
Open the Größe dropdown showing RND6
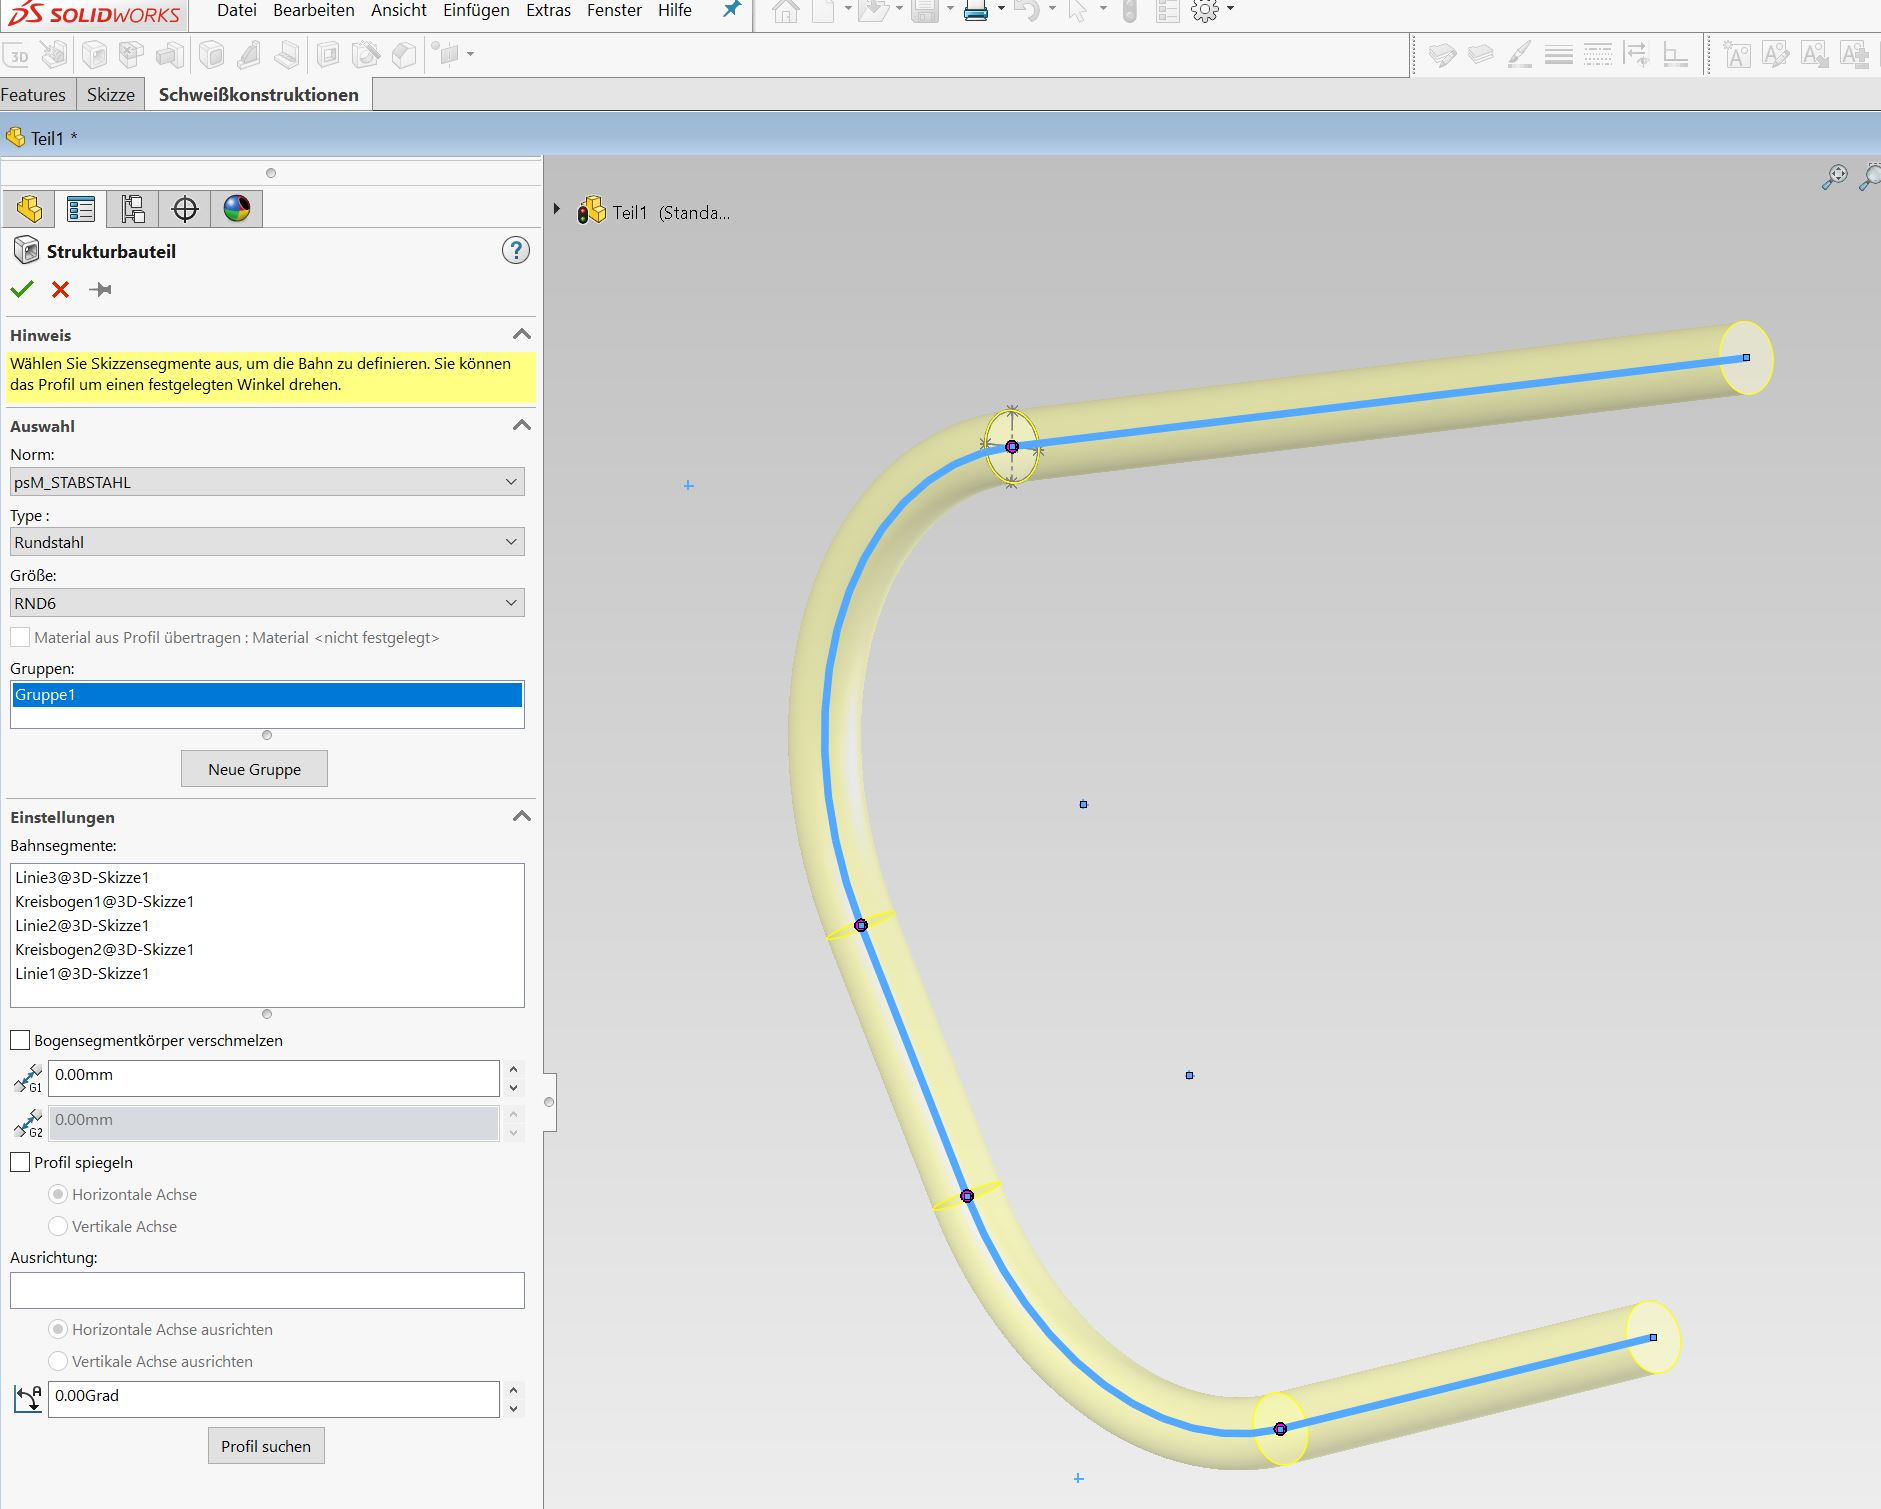267,603
